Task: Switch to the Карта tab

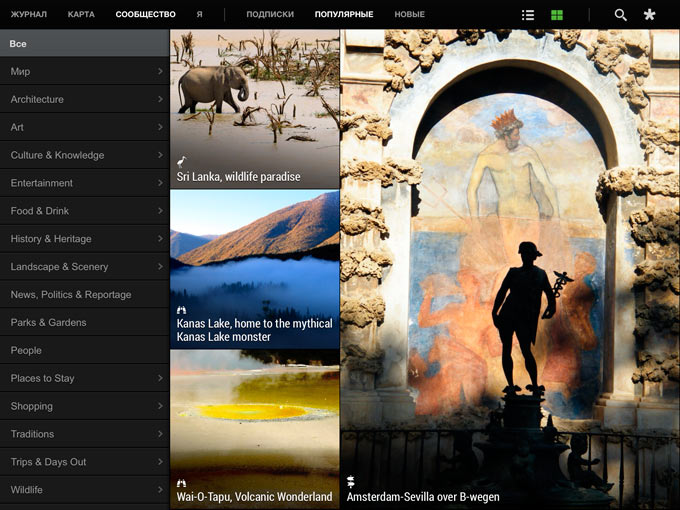Action: click(x=81, y=15)
